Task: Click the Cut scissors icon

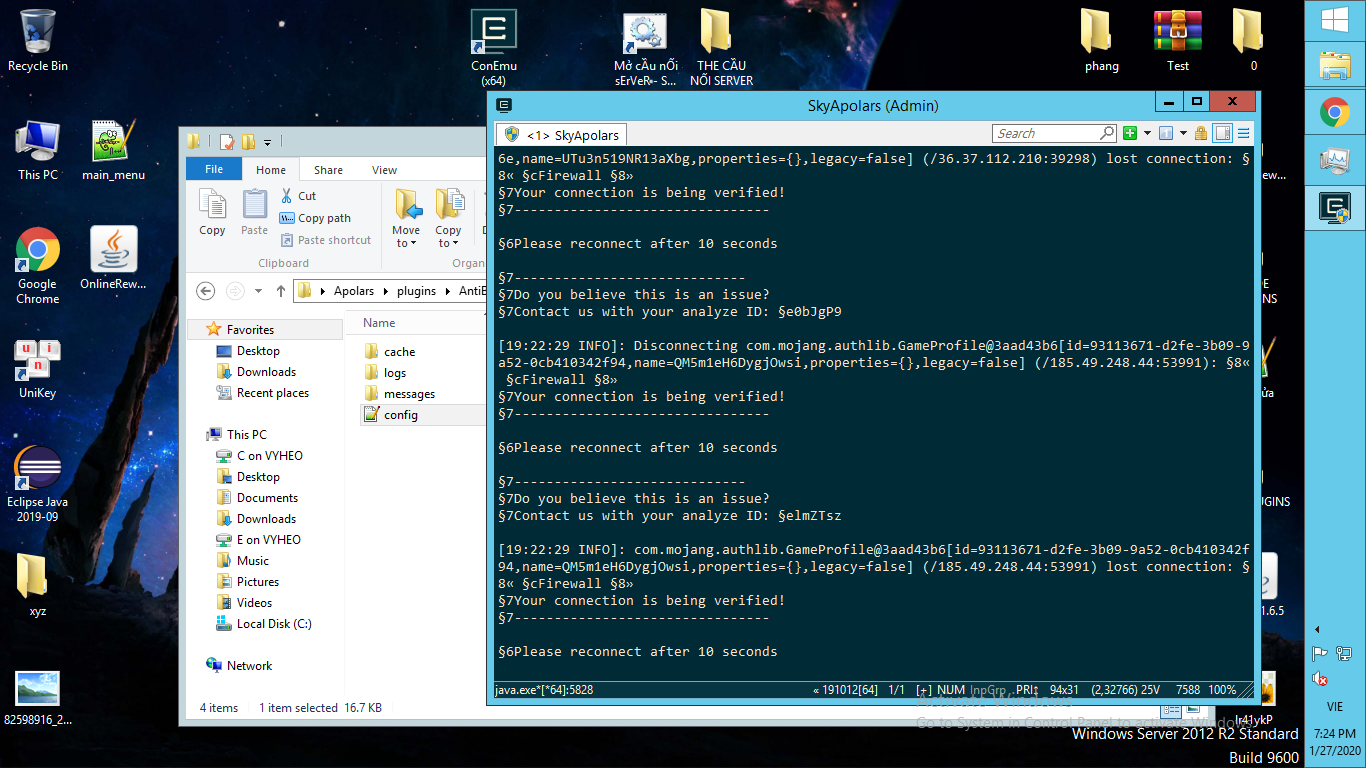Action: tap(287, 196)
